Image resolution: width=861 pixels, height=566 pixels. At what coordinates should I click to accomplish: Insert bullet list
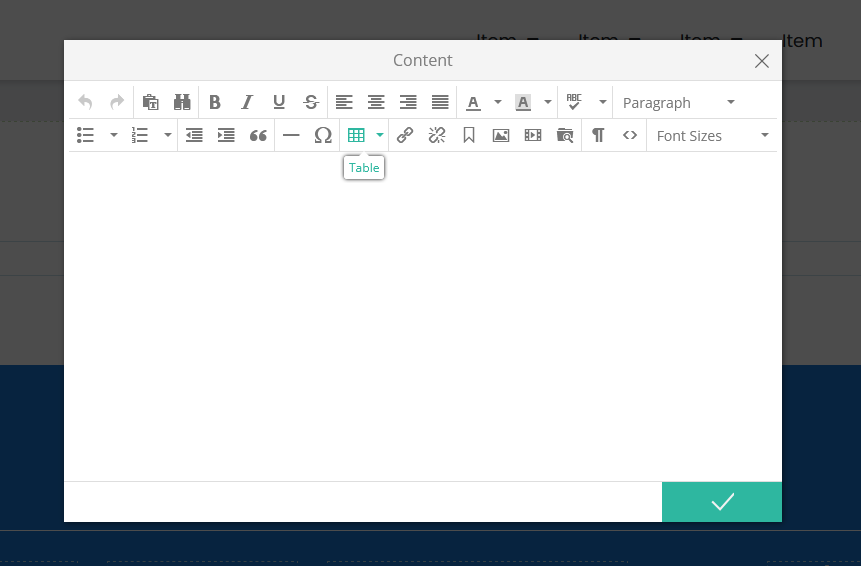tap(86, 135)
